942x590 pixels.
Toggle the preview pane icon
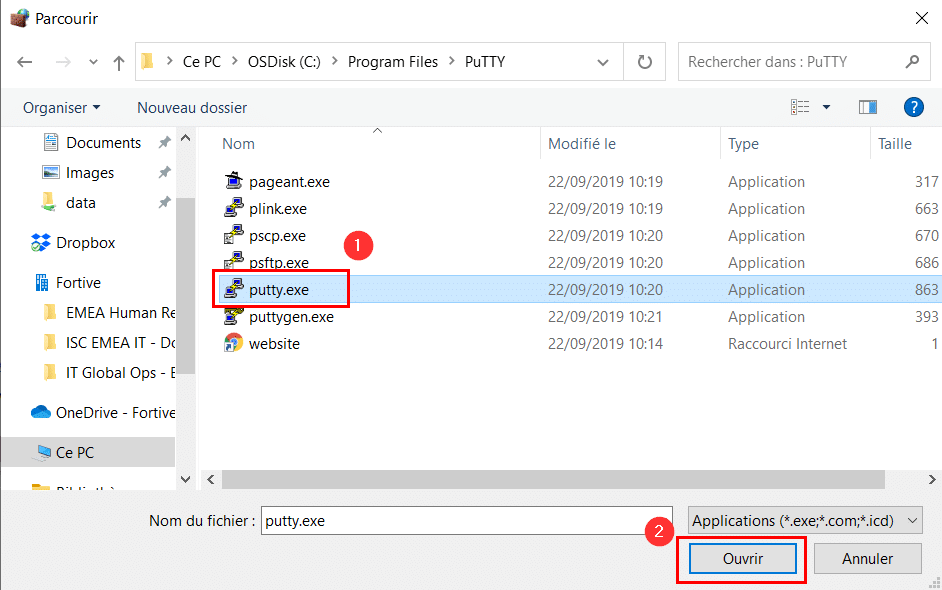pos(868,107)
